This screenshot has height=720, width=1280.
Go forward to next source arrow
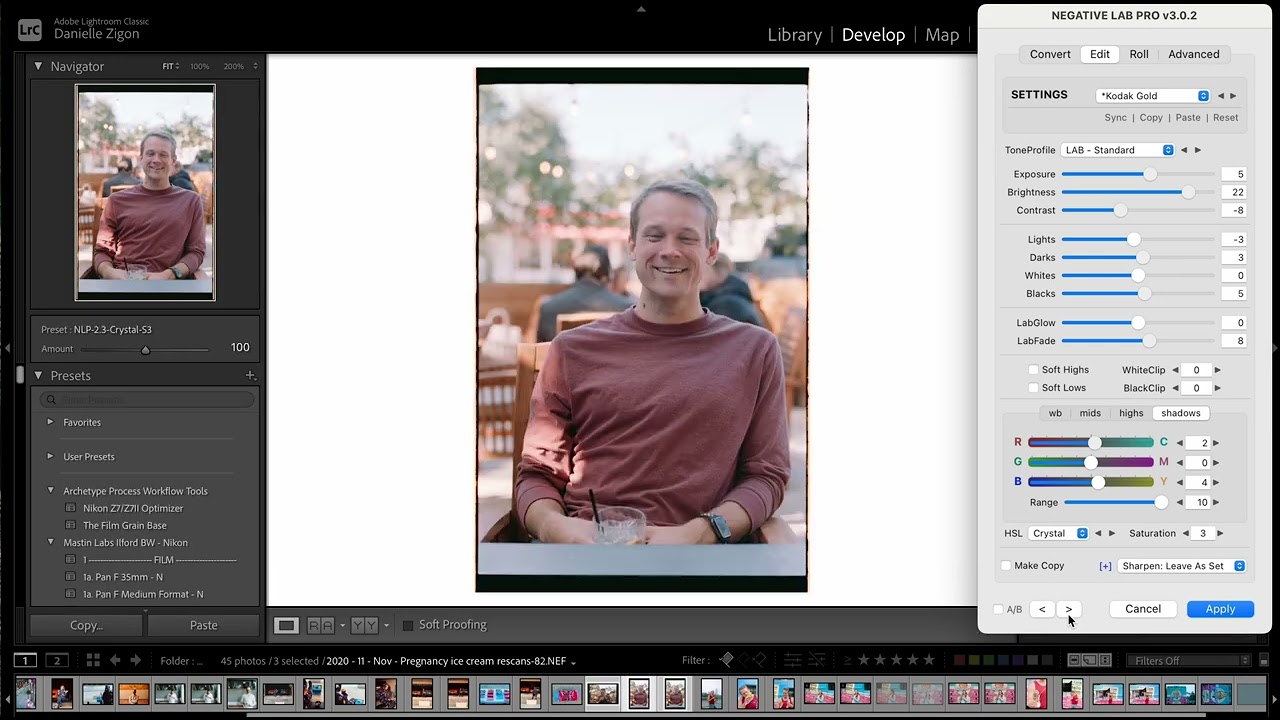tap(138, 660)
